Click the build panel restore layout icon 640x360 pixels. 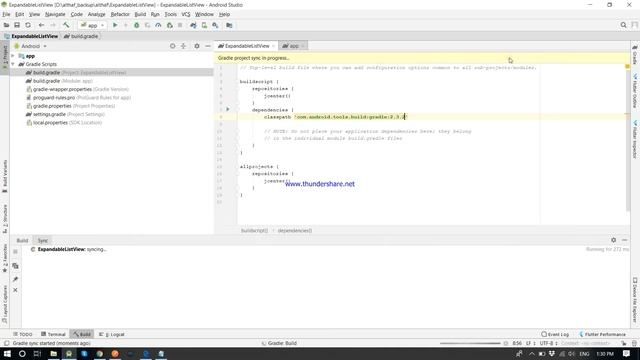[x=15, y=266]
